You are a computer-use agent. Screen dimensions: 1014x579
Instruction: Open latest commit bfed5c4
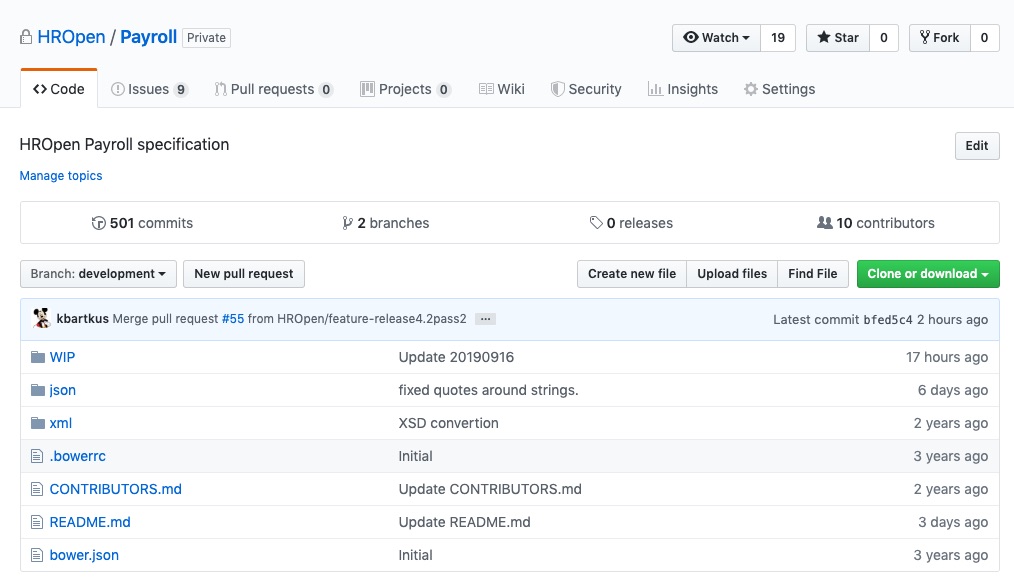(x=888, y=320)
